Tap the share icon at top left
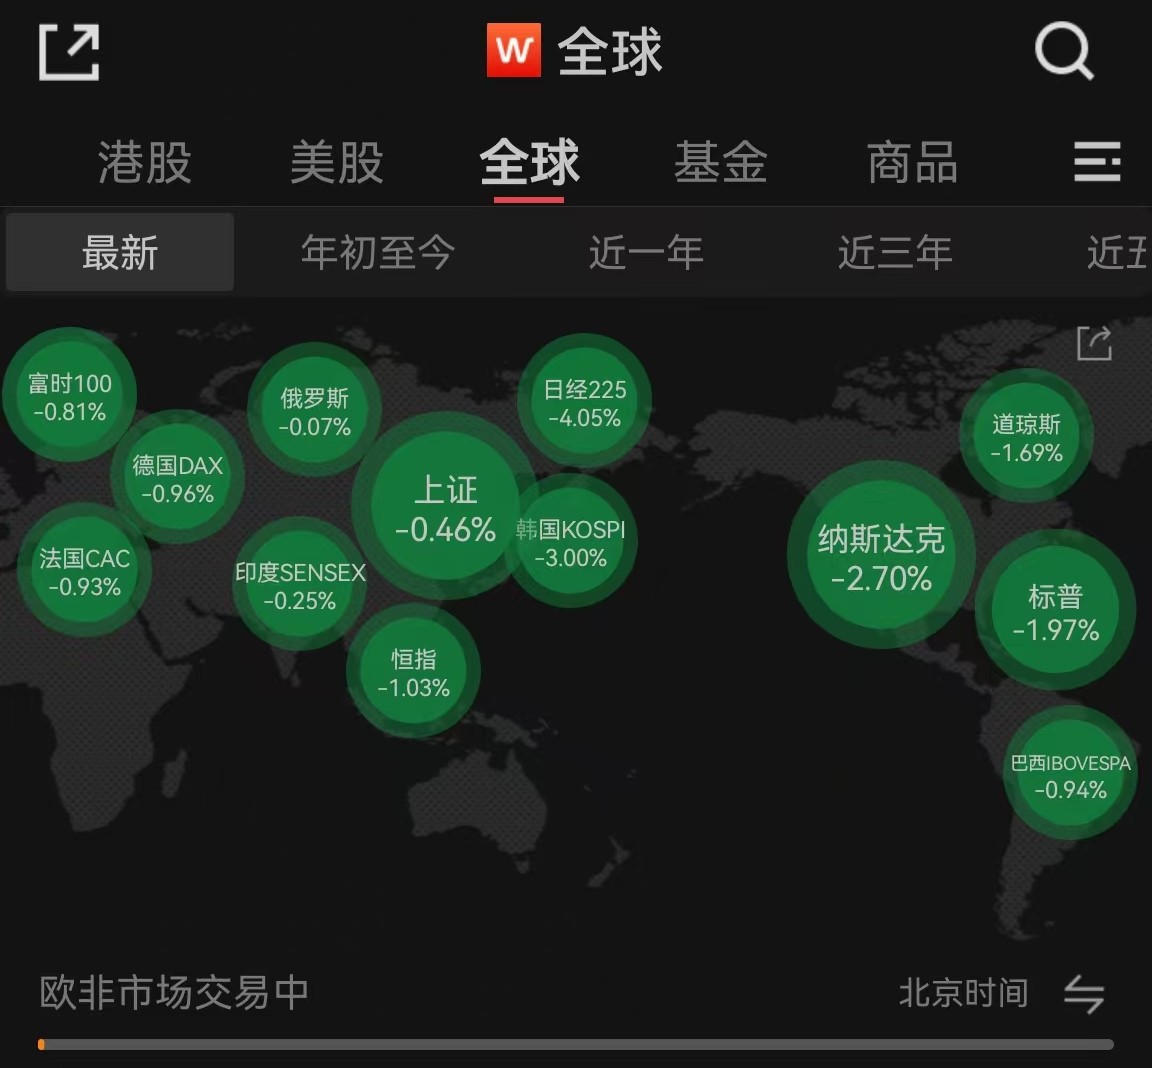1152x1068 pixels. click(x=68, y=51)
